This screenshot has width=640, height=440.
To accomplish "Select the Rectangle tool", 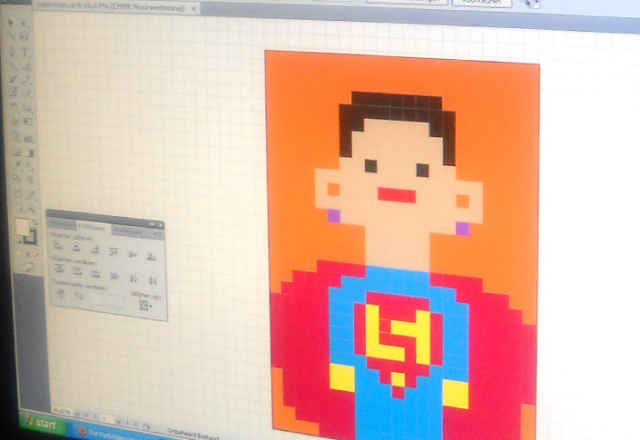I will click(26, 66).
